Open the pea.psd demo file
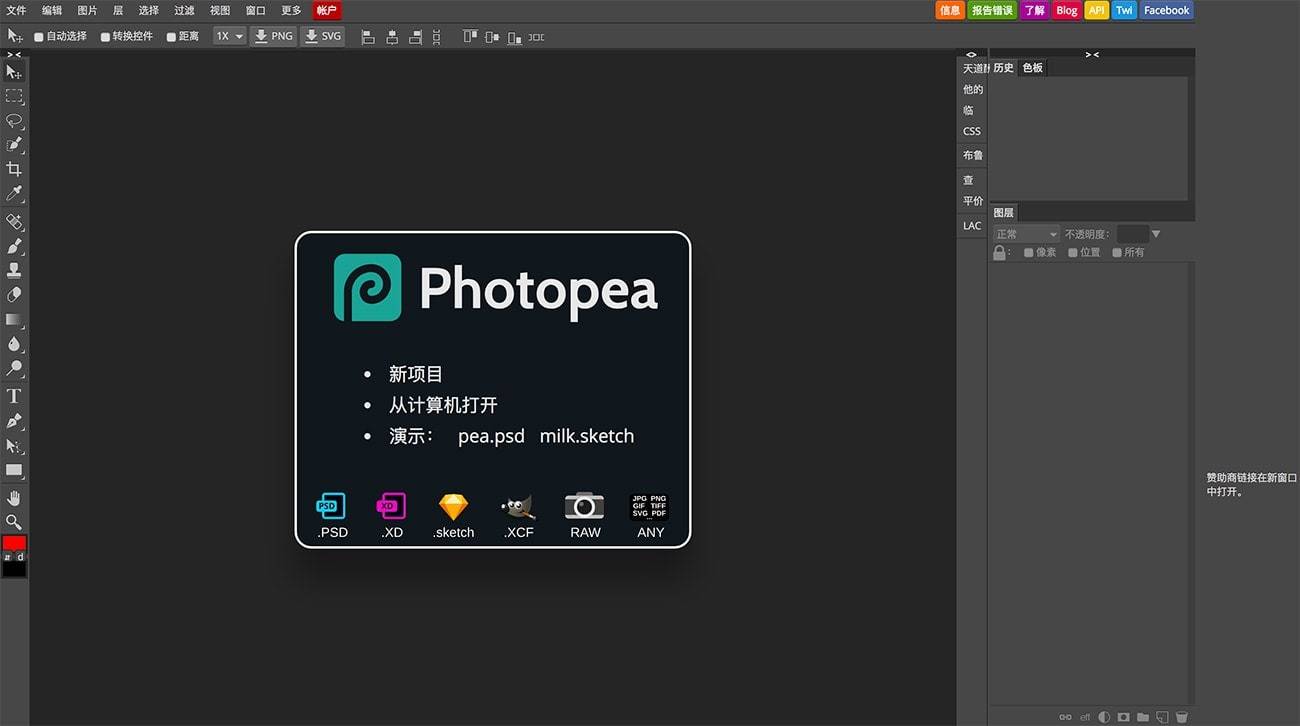Screen dimensions: 1300x726 pos(491,436)
